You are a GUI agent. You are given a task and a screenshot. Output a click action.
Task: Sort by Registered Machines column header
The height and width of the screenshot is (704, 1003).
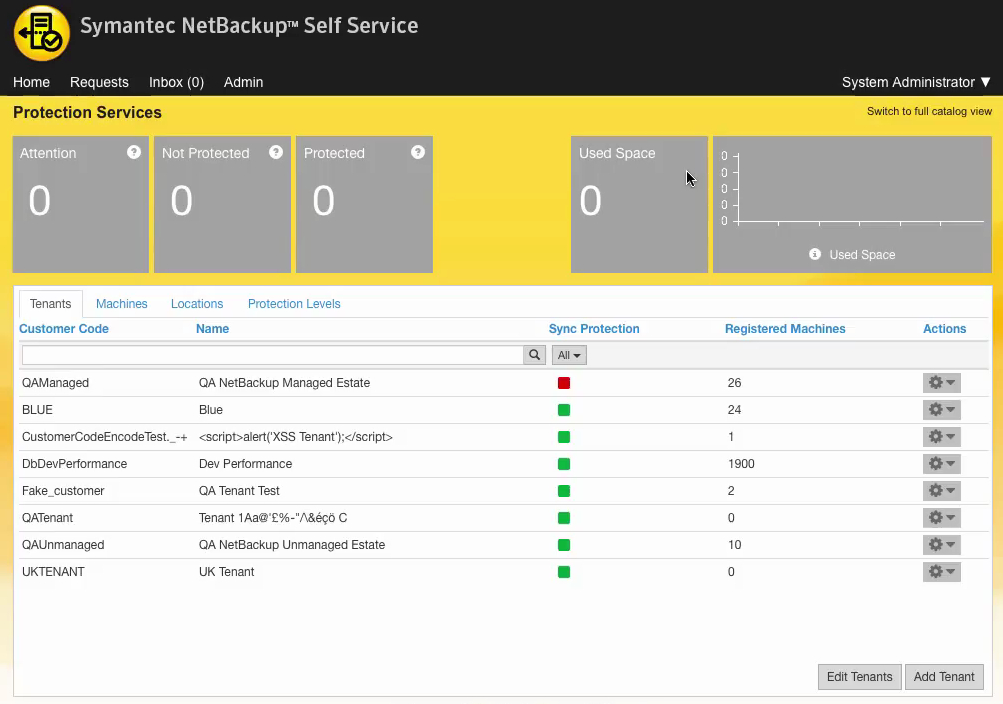tap(785, 329)
